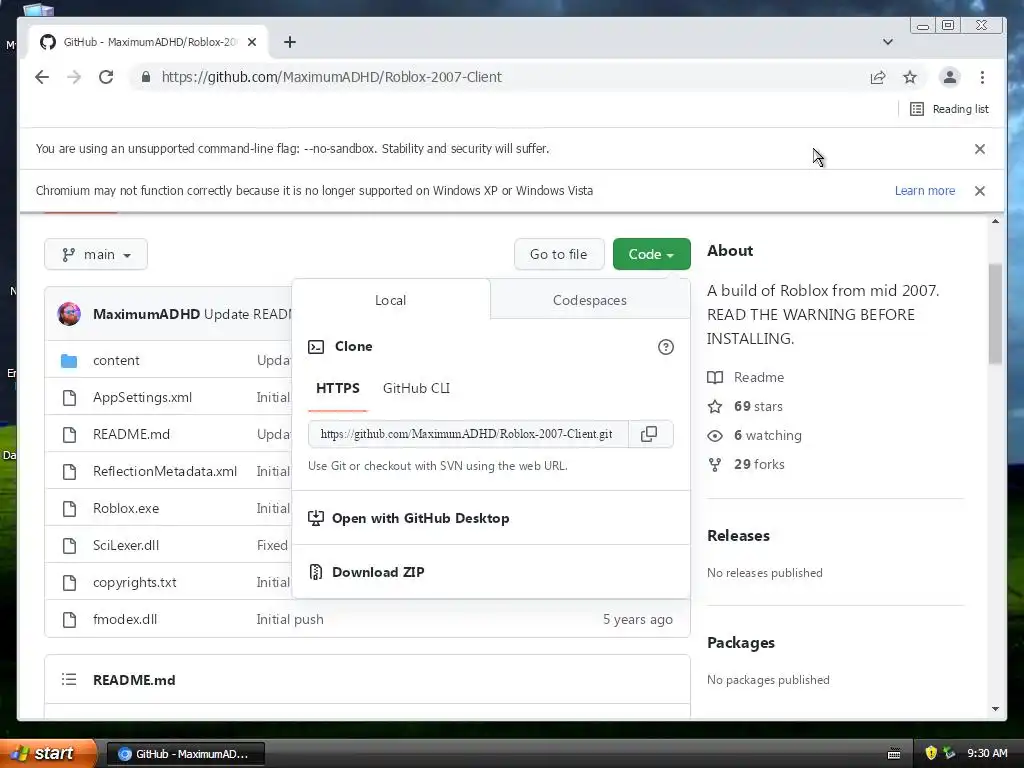Open SciLexer.dll file

(126, 545)
